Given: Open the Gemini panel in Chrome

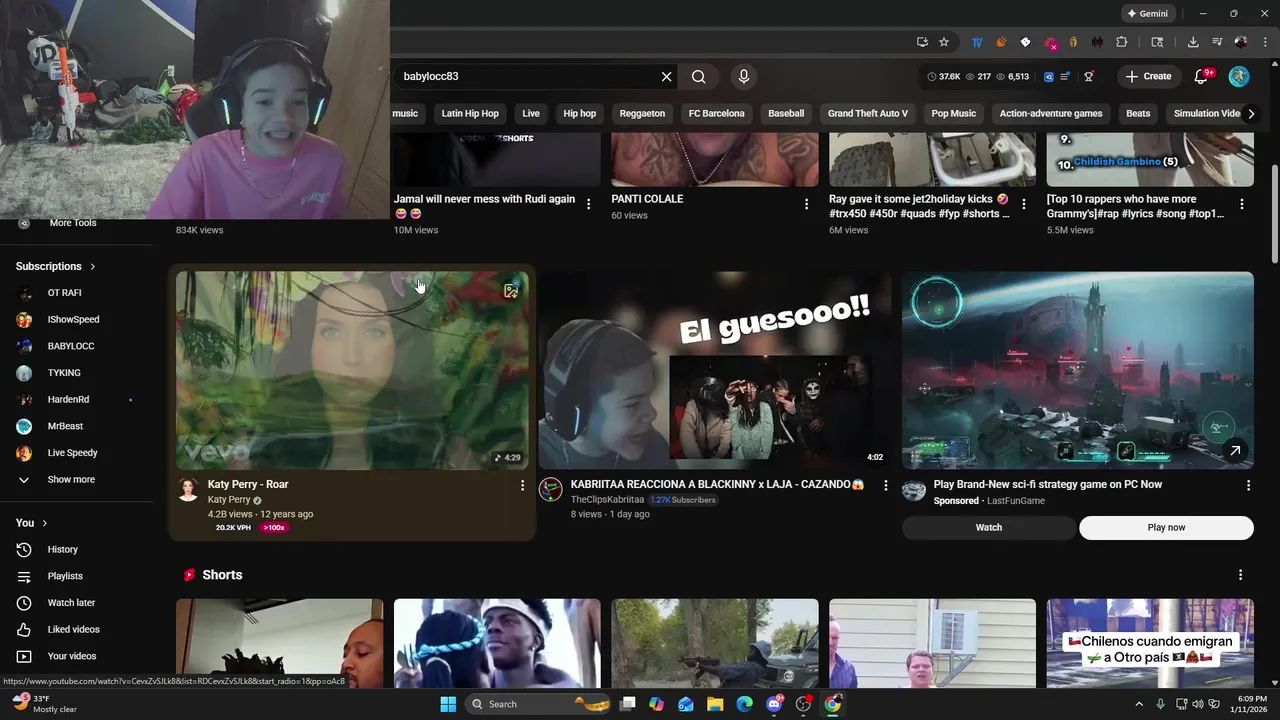Looking at the screenshot, I should 1148,13.
